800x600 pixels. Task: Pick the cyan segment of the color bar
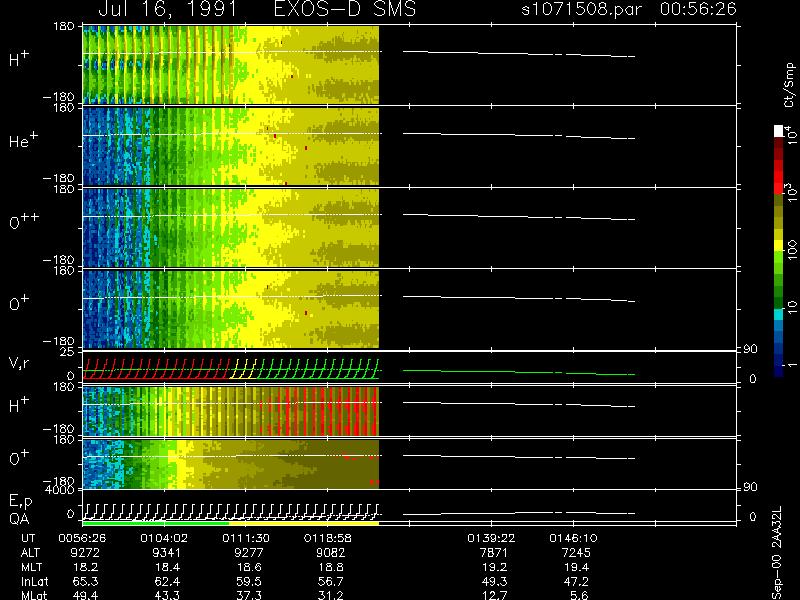point(779,314)
